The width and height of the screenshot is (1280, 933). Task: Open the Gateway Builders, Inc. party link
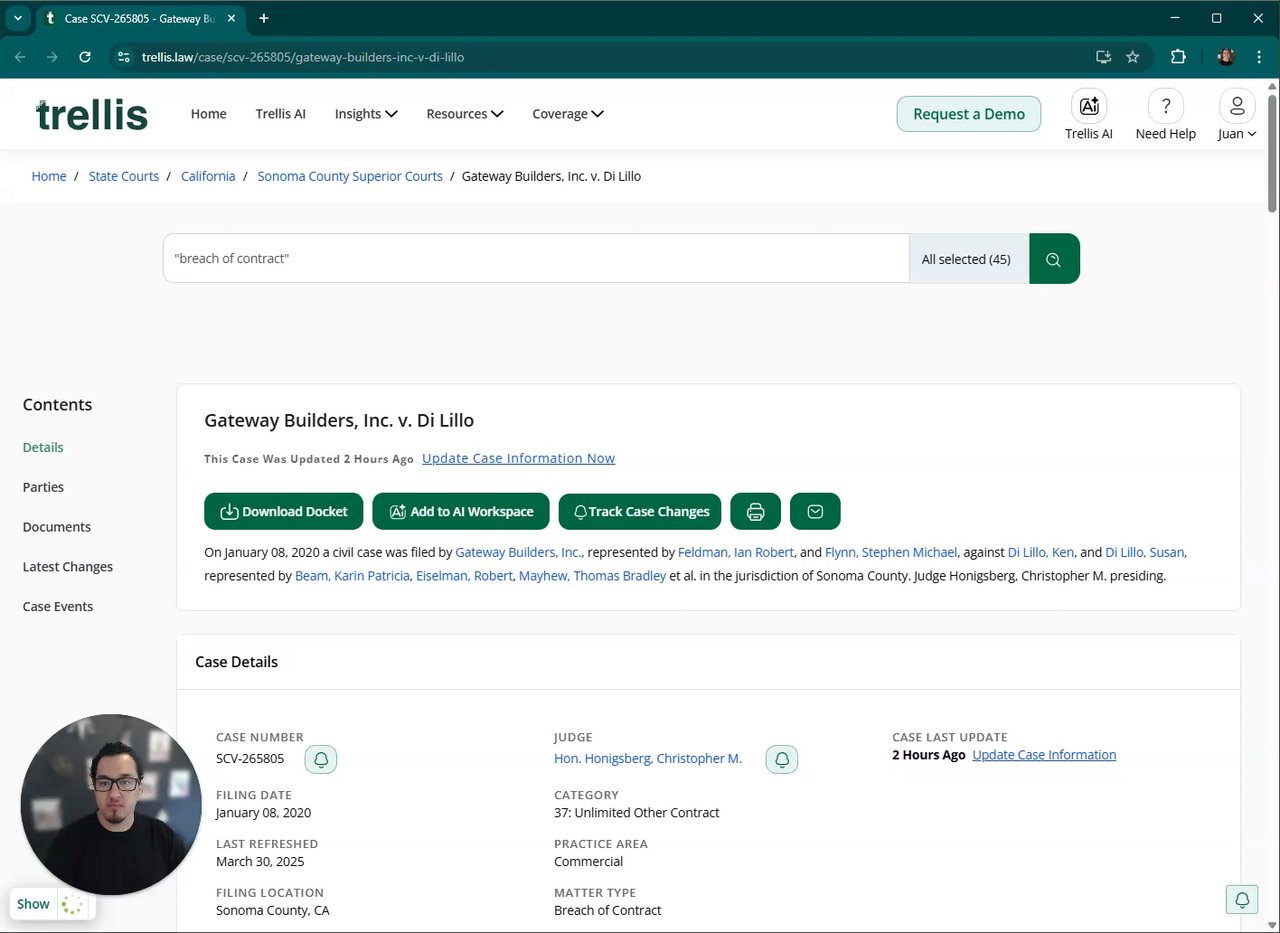point(518,552)
